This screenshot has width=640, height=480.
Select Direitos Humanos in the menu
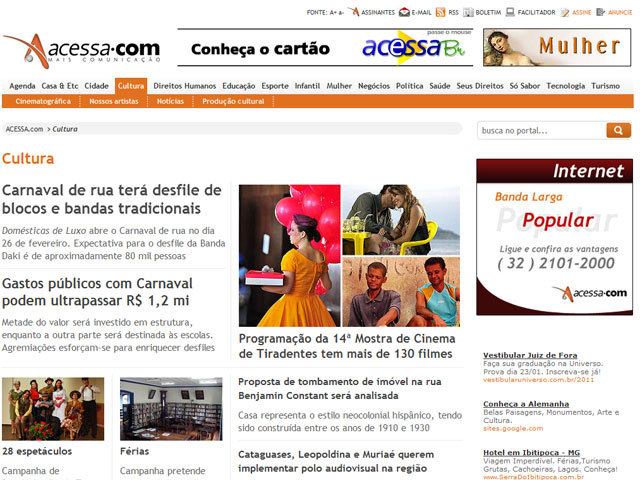click(184, 86)
